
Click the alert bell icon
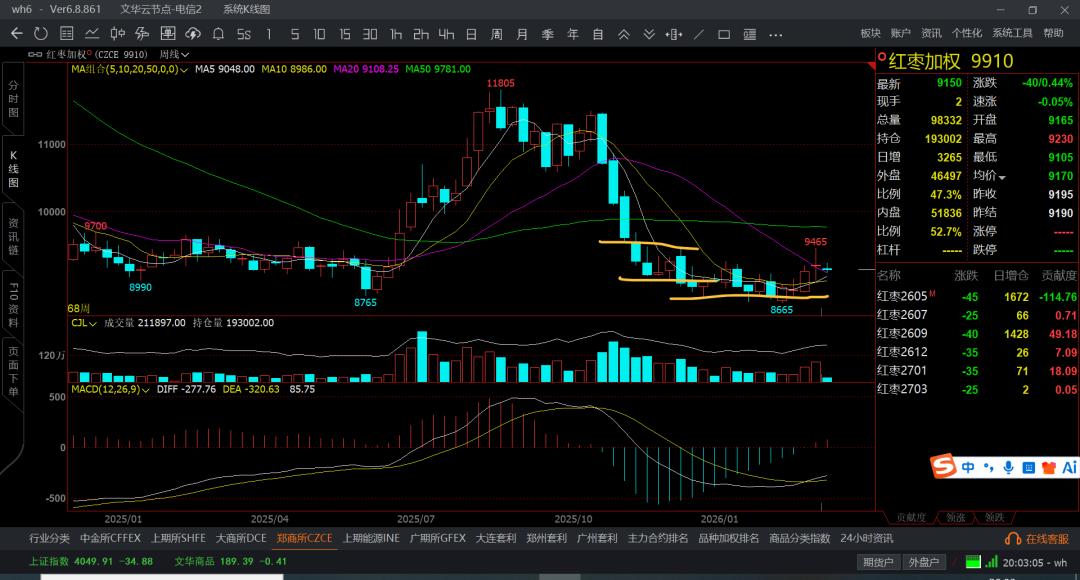[x=218, y=34]
